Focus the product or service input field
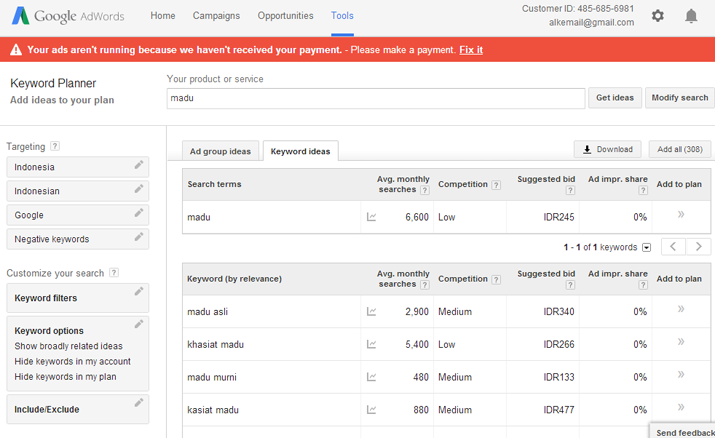The width and height of the screenshot is (715, 438). point(376,98)
